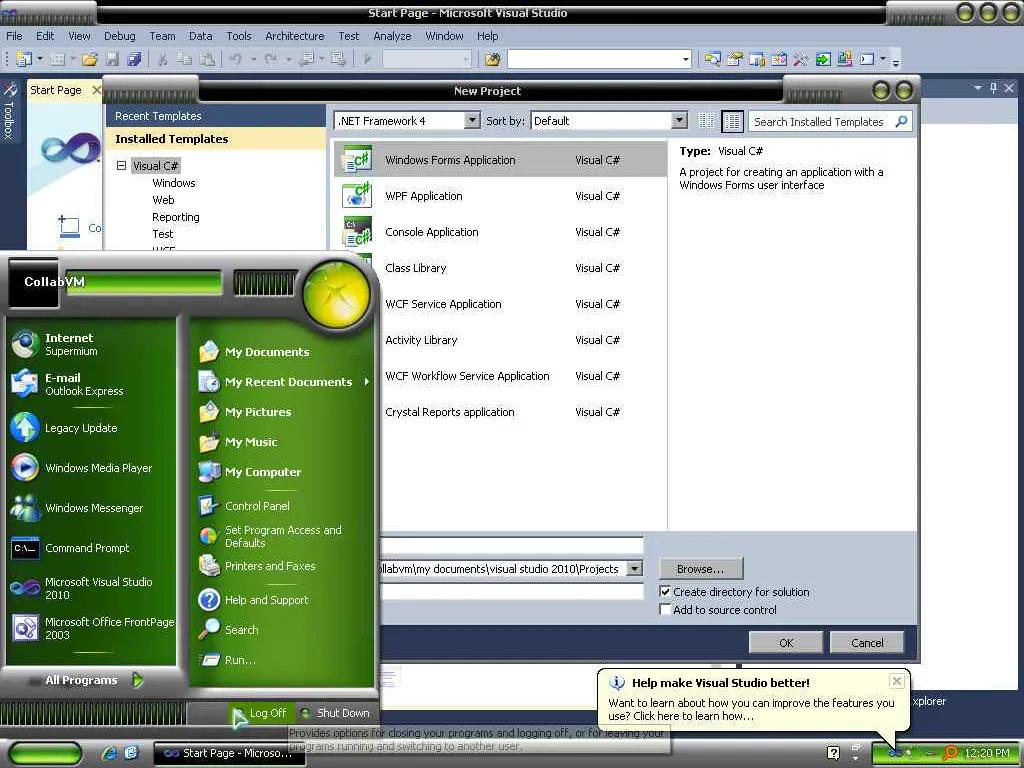Click the Find in Files binoculars toolbar icon
Screen dimensions: 1024x768
click(492, 59)
